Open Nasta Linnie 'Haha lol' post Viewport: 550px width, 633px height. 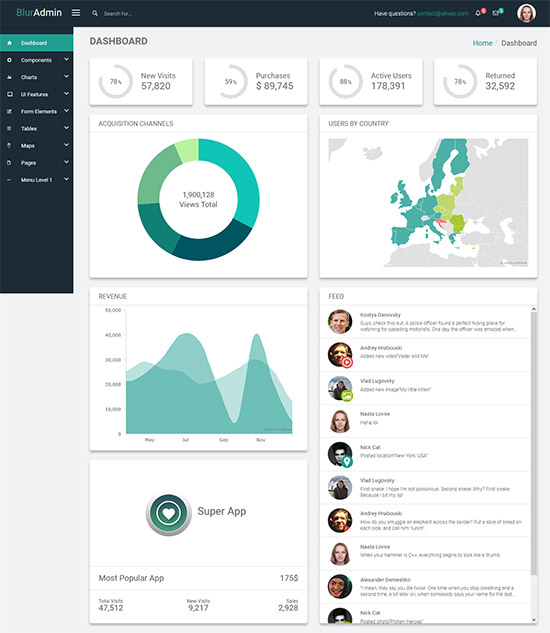[426, 421]
